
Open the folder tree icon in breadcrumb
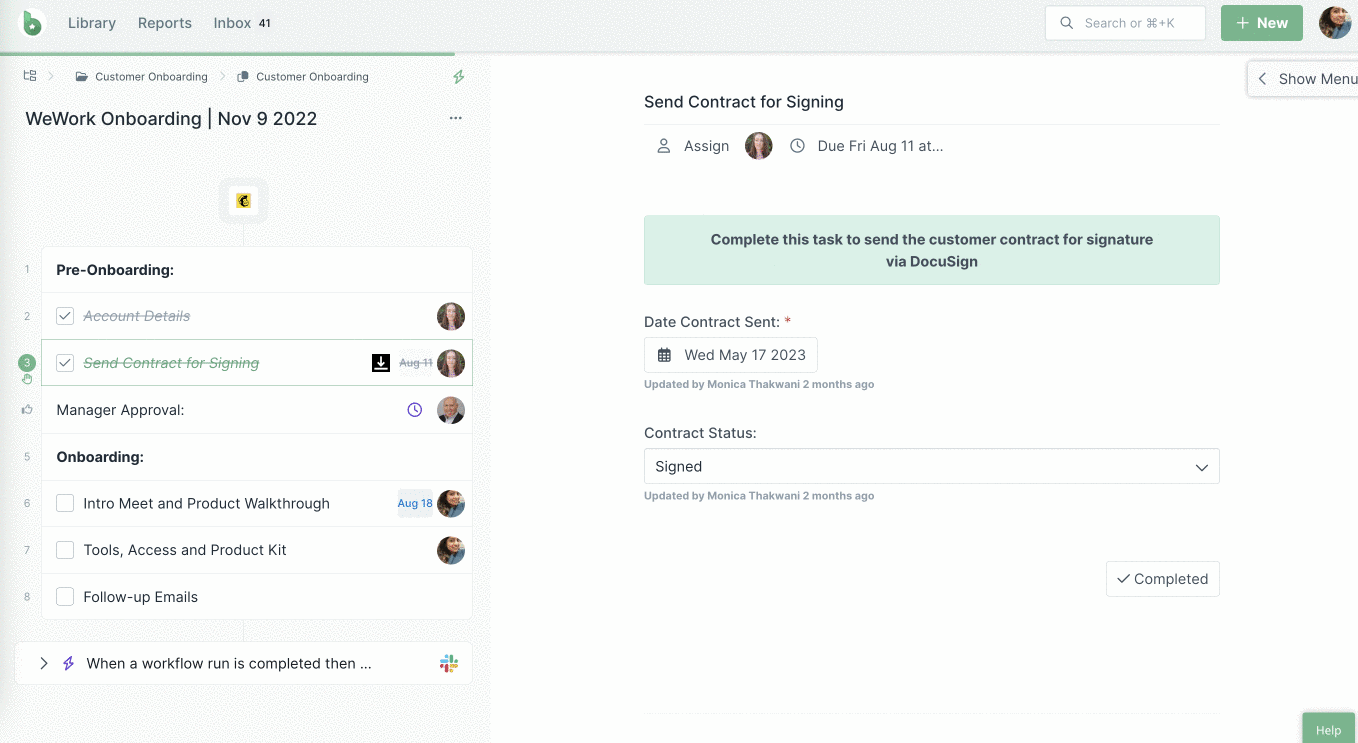tap(30, 76)
